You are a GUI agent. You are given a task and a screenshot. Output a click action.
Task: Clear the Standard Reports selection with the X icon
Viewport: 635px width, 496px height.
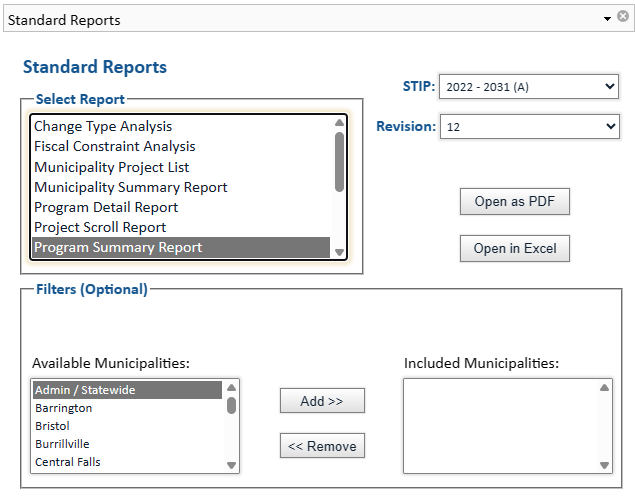click(623, 16)
